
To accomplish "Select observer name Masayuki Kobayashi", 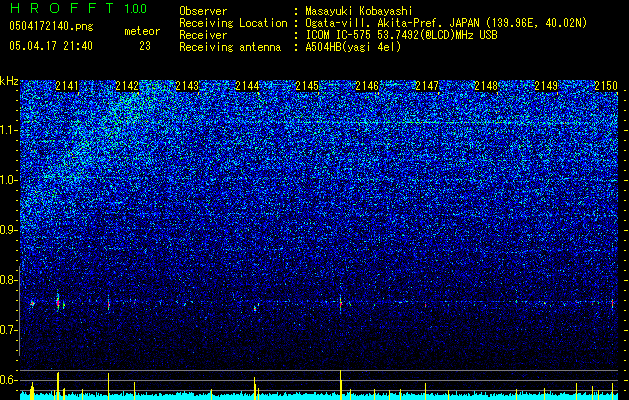I will 359,11.
